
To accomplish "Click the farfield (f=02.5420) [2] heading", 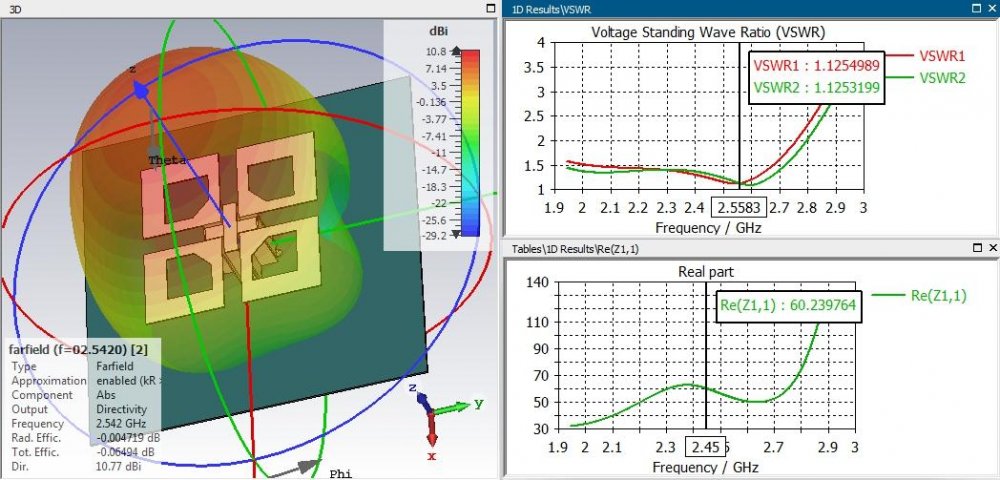I will [x=77, y=349].
